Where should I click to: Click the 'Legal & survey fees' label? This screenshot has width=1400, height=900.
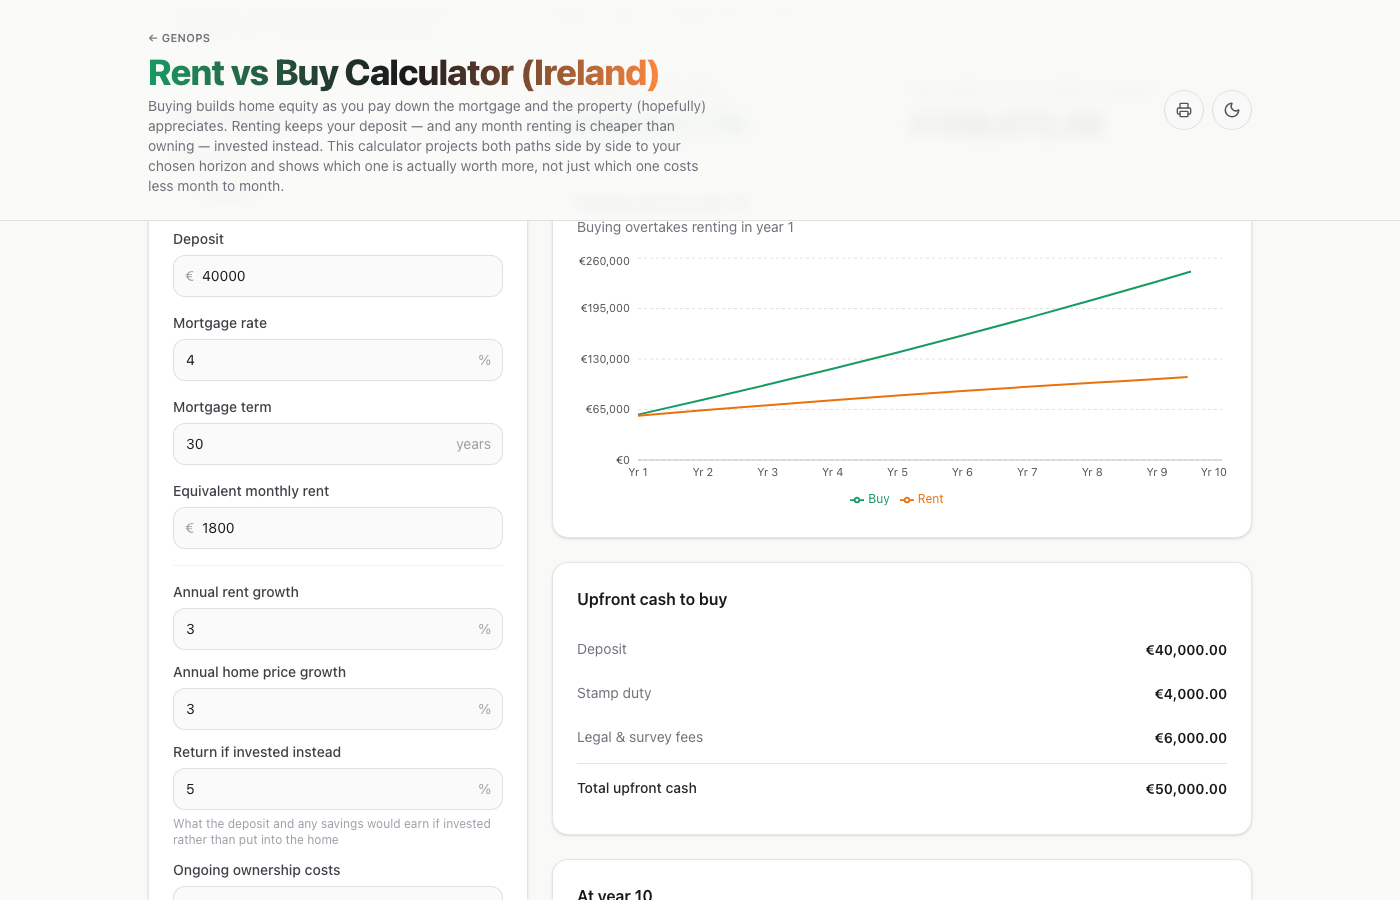640,737
